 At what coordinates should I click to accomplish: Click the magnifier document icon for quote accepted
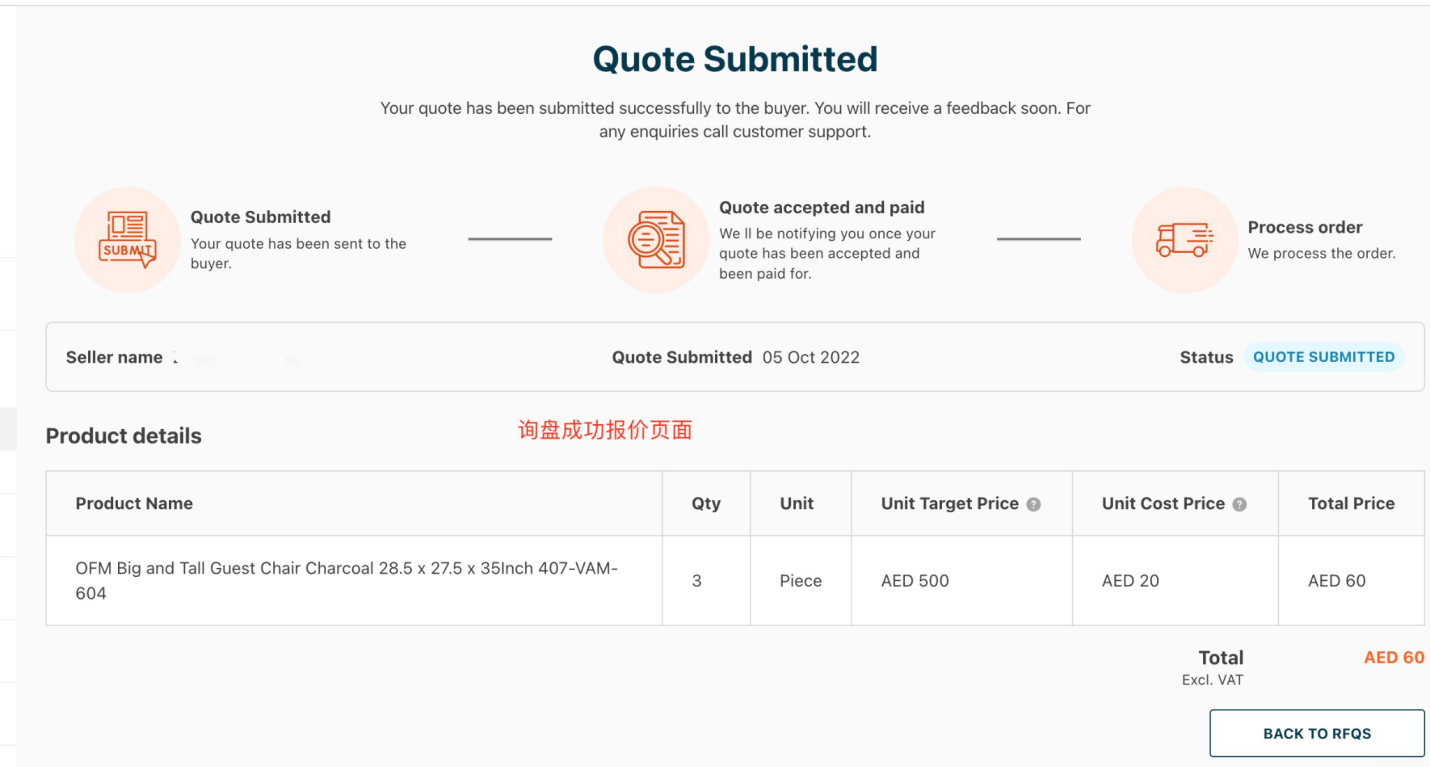point(656,239)
